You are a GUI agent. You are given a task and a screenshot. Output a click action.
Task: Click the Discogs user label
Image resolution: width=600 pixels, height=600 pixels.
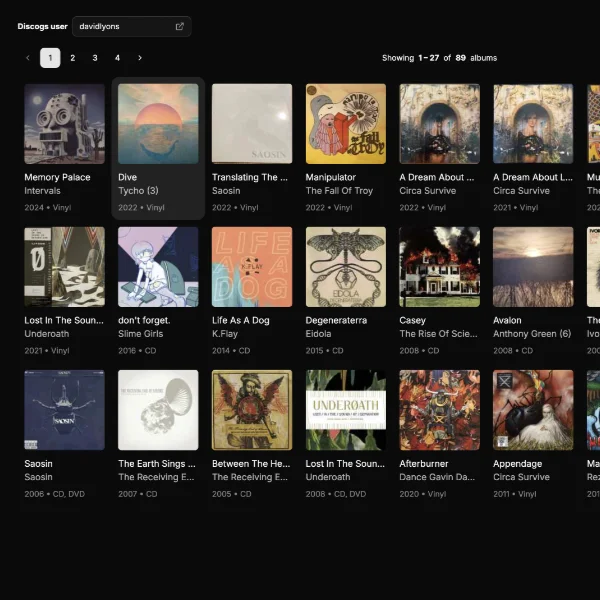click(x=42, y=26)
